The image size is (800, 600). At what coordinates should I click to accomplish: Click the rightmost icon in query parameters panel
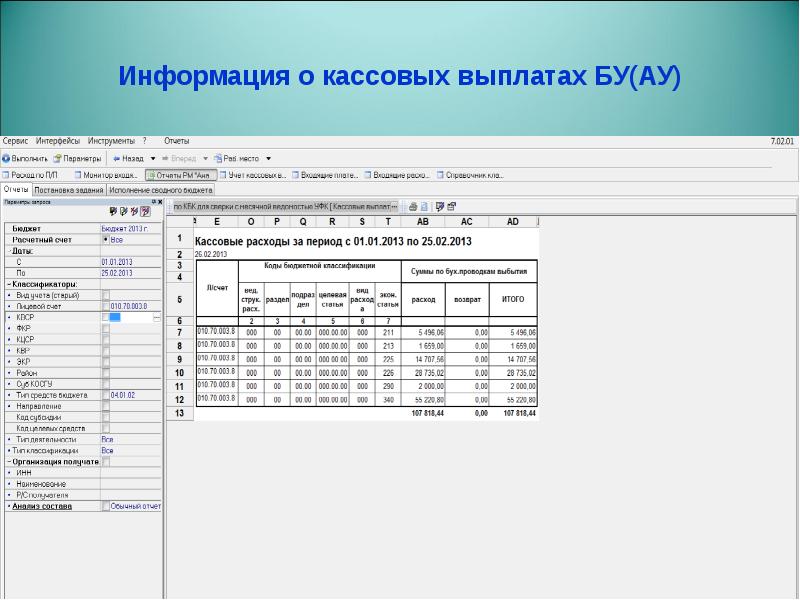146,211
